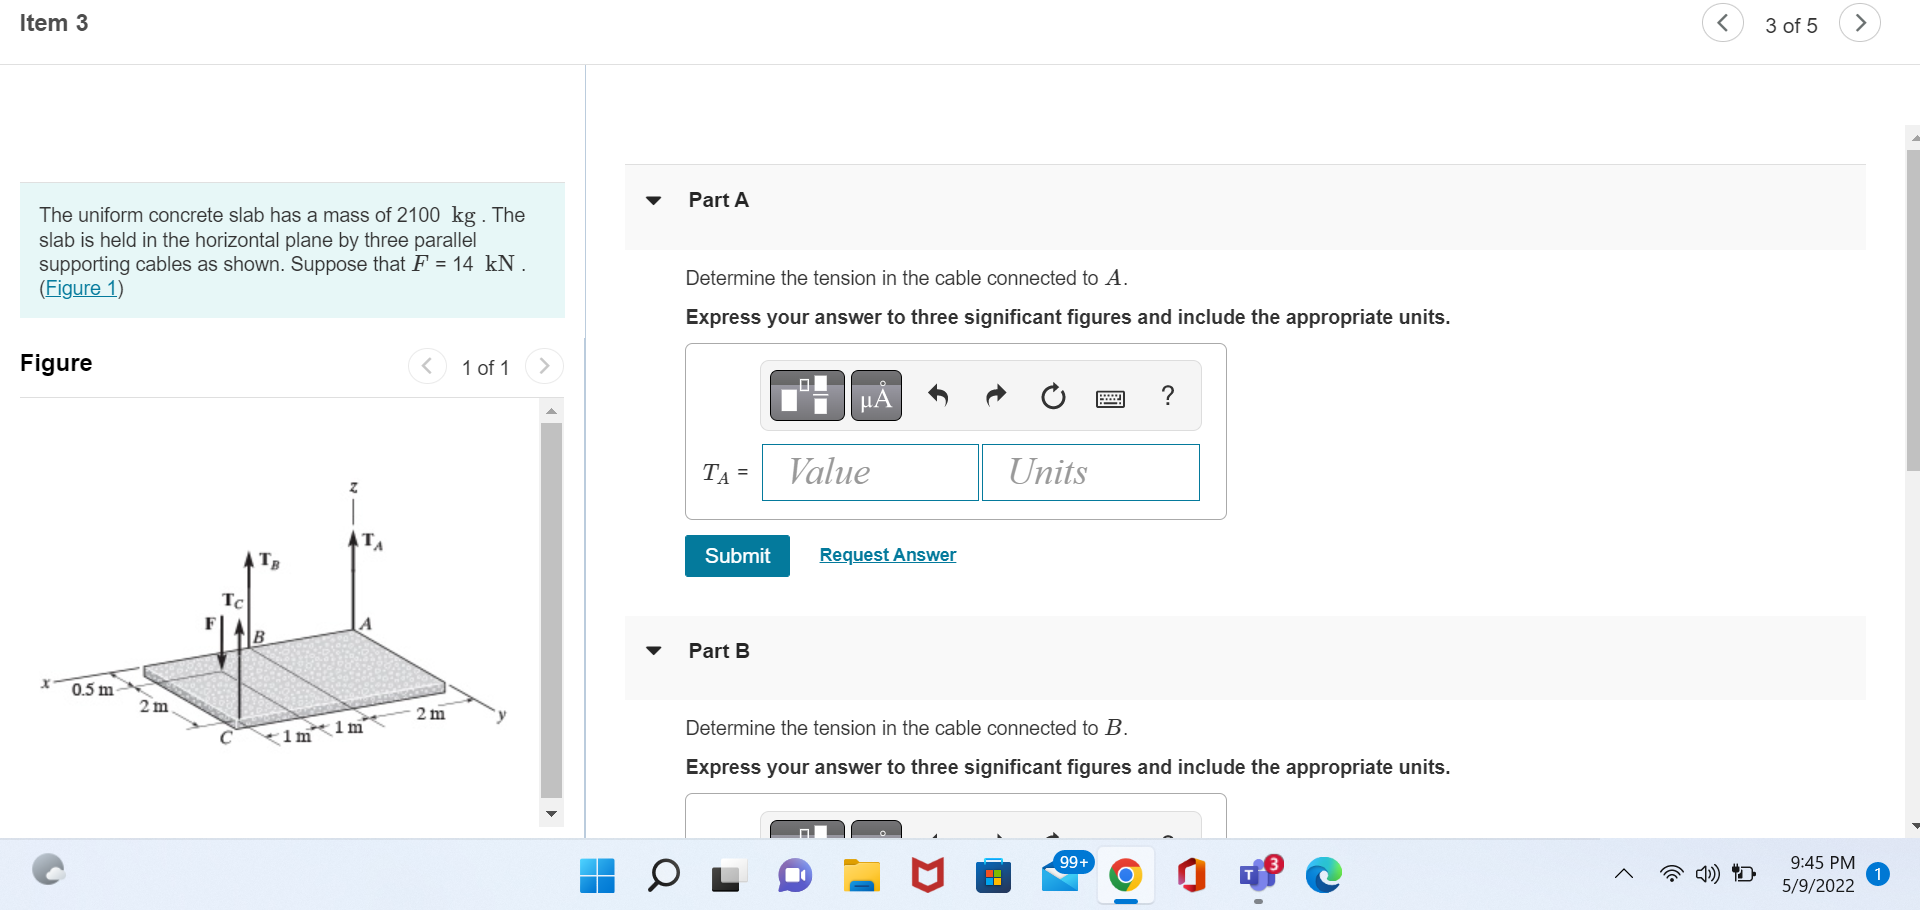Go to previous item arrow at top
The height and width of the screenshot is (910, 1920).
point(1722,23)
